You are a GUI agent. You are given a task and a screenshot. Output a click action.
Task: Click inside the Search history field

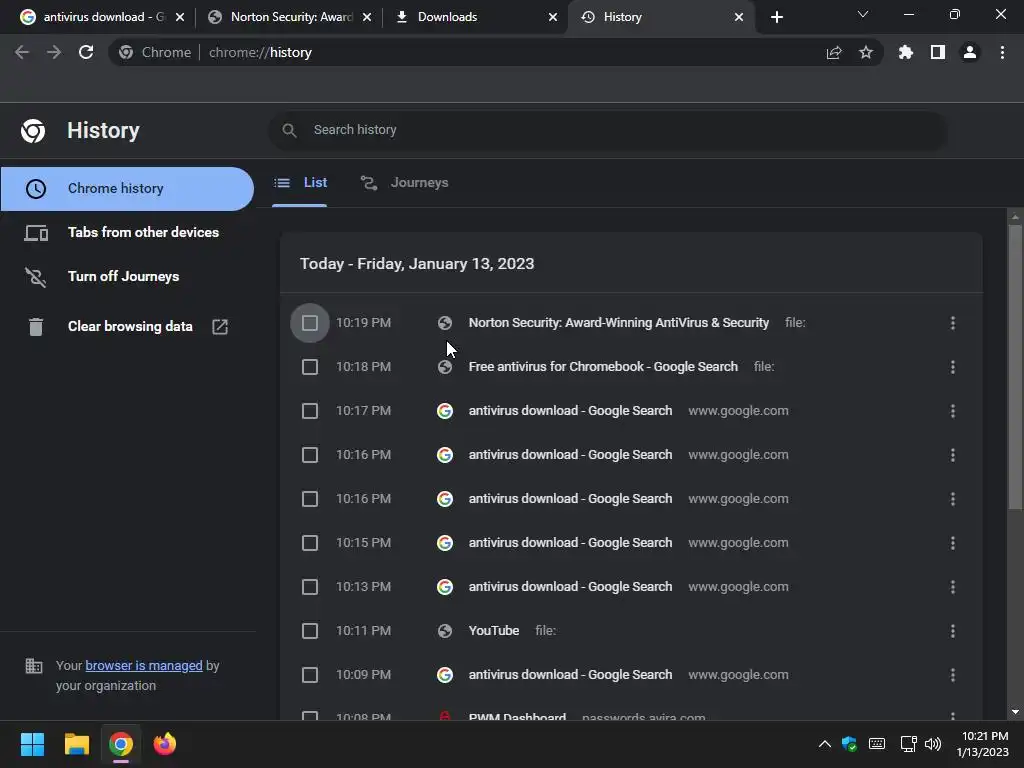(607, 130)
